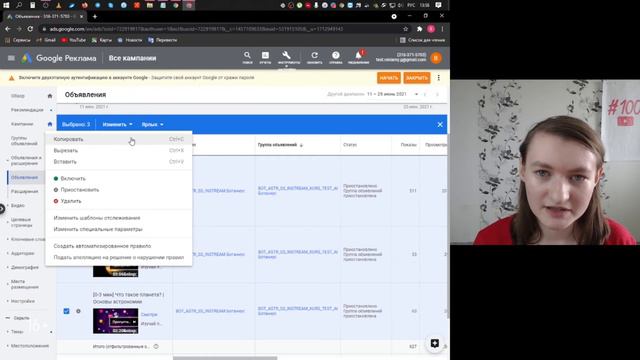Screen dimensions: 640x360
Task: Open the Windows action center
Action: click(x=438, y=5)
